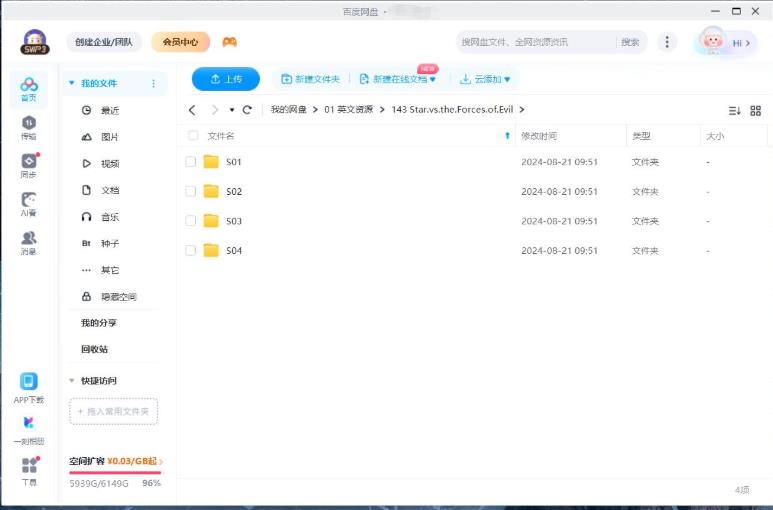Go to 我的网盘 breadcrumb
Image resolution: width=773 pixels, height=510 pixels.
point(288,109)
